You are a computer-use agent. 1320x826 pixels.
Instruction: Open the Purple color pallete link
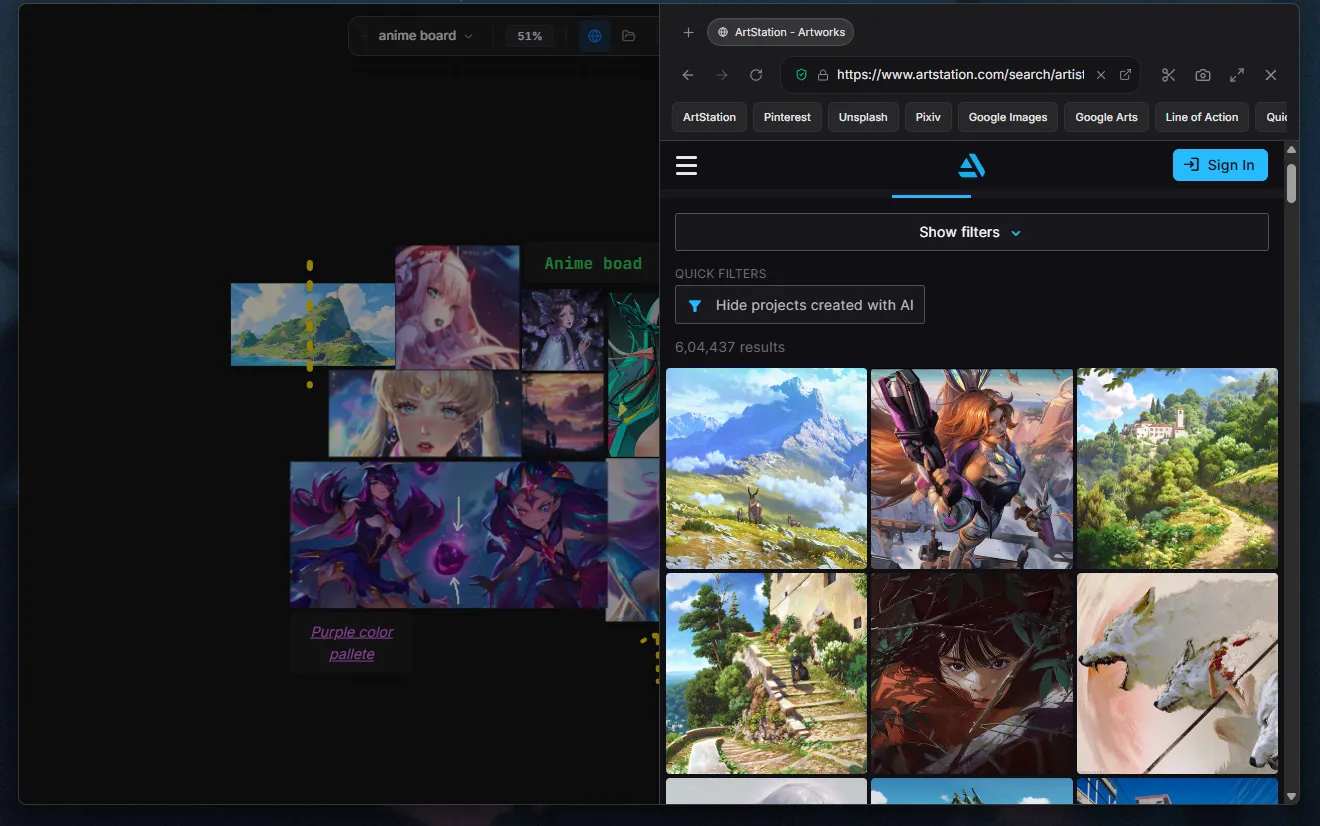(352, 643)
